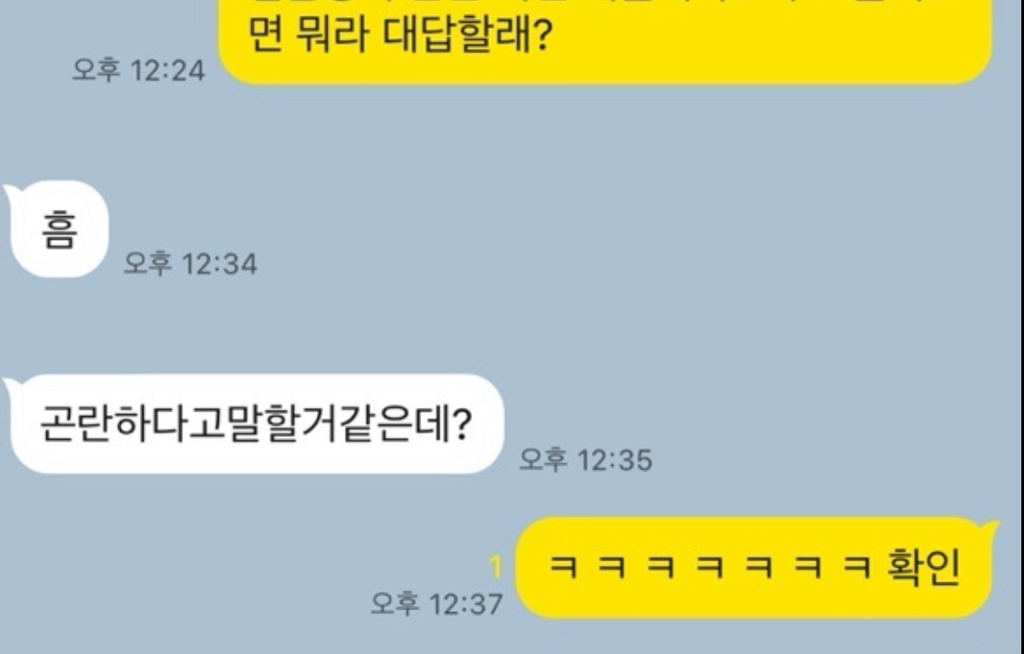
Task: Click the 오후 12:37 timestamp
Action: coord(437,604)
